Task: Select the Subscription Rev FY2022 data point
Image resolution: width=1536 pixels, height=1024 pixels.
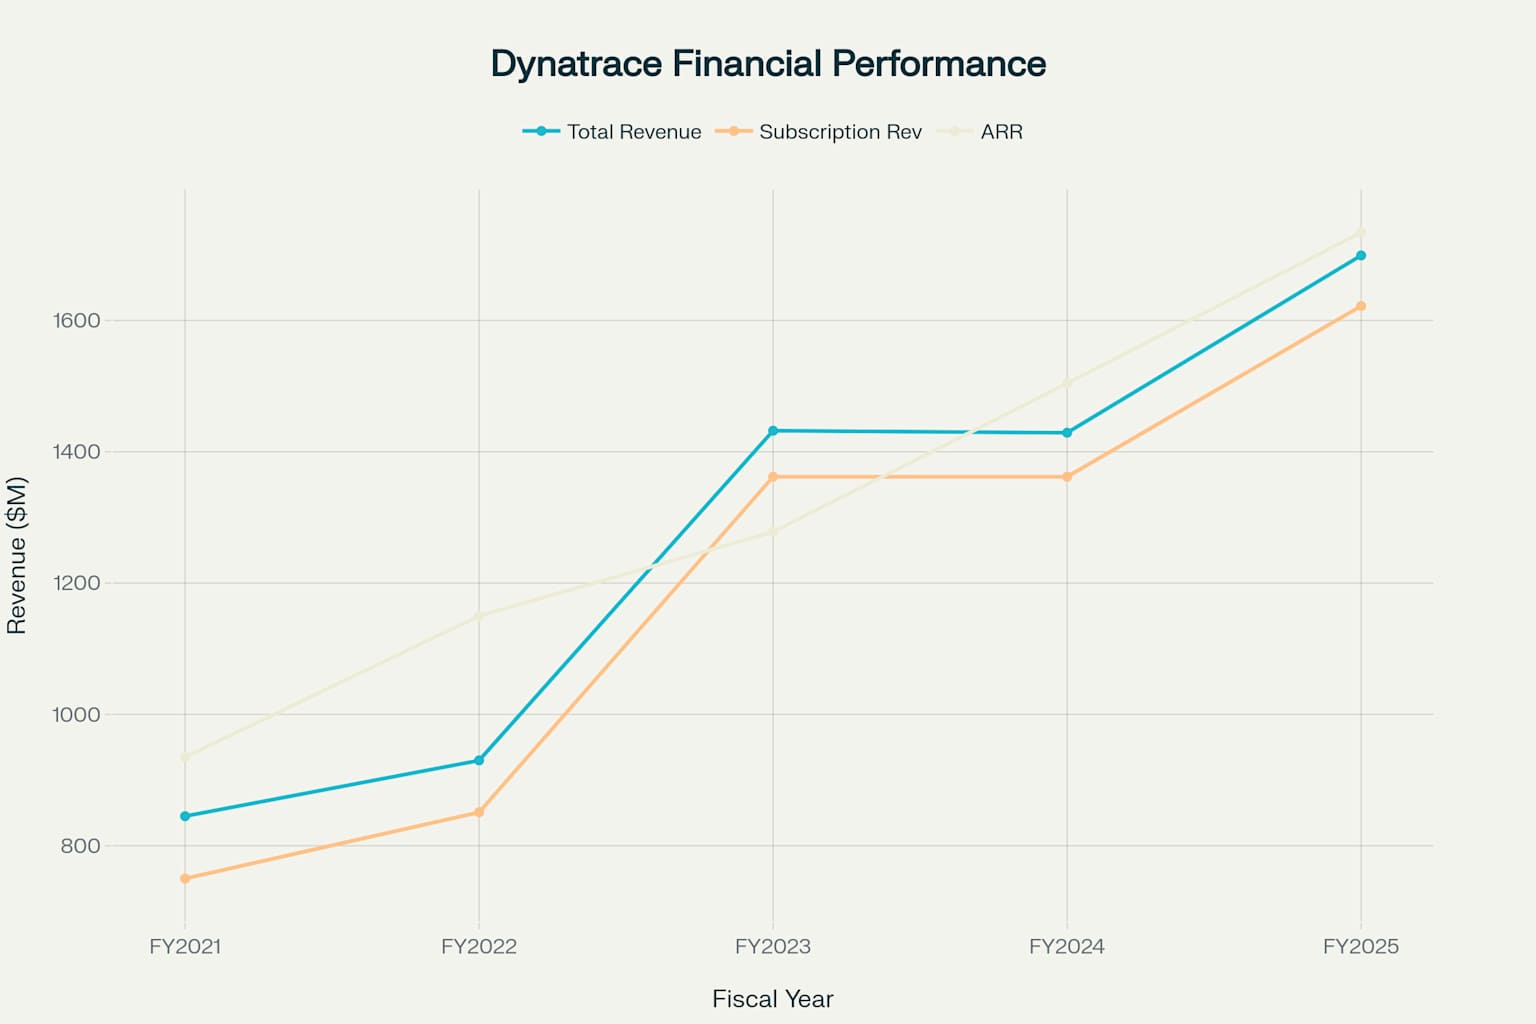Action: pyautogui.click(x=479, y=812)
